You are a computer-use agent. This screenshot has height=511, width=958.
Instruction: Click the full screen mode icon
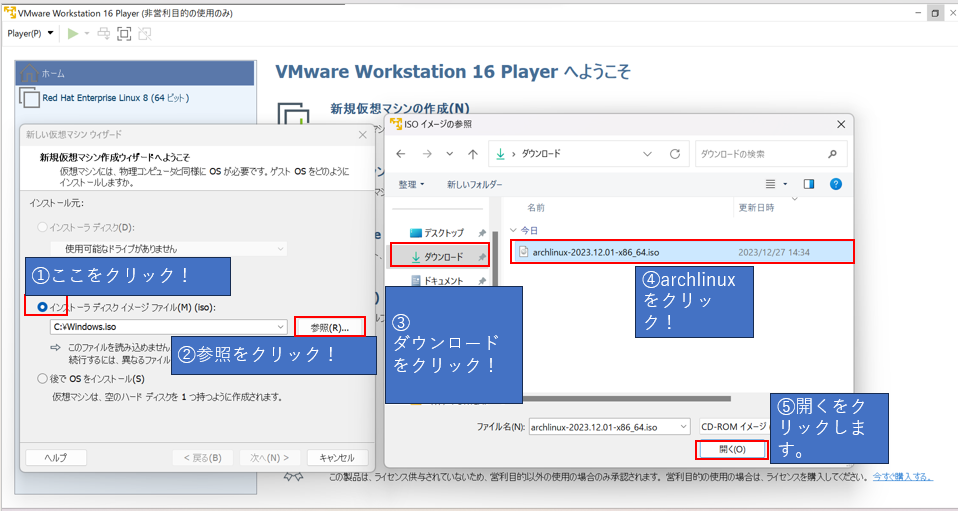124,34
